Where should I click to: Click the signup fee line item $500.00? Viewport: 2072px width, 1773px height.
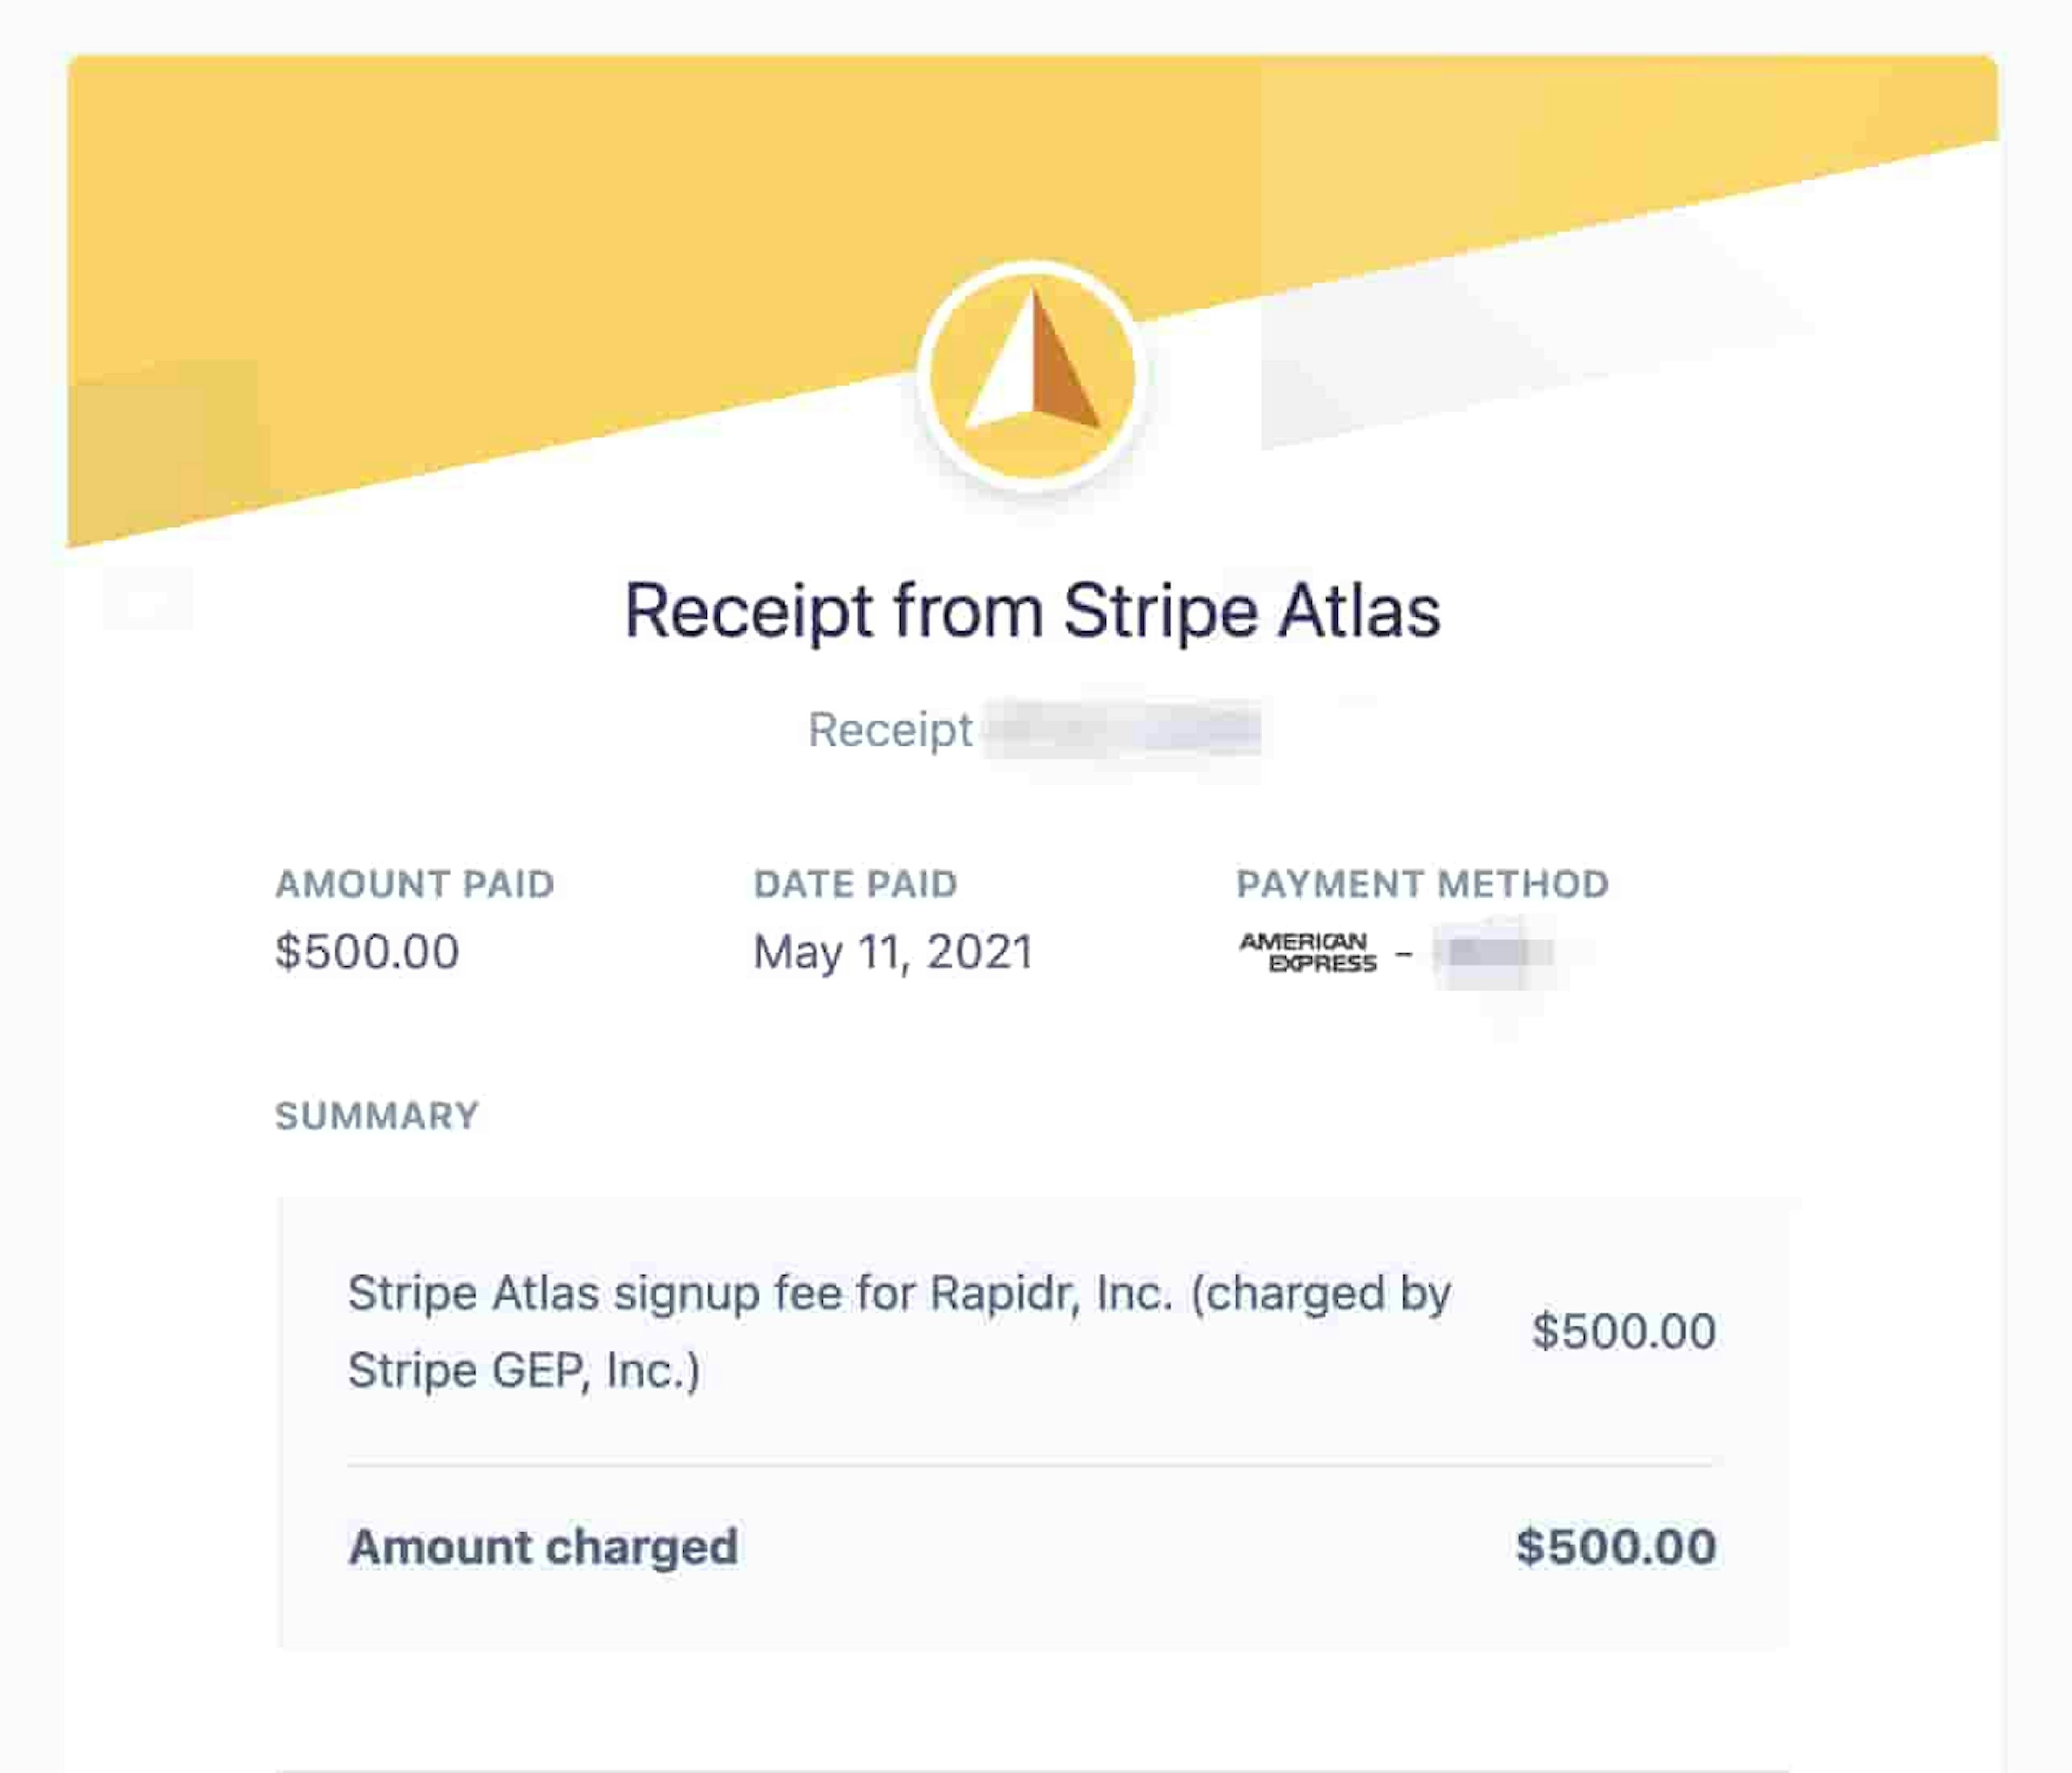(x=1624, y=1332)
